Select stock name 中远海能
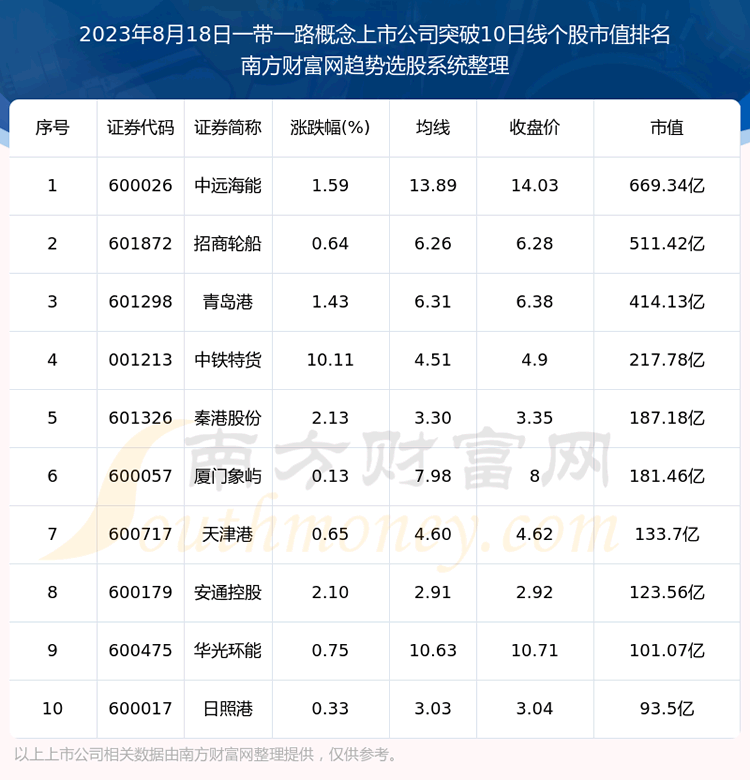 pyautogui.click(x=228, y=186)
